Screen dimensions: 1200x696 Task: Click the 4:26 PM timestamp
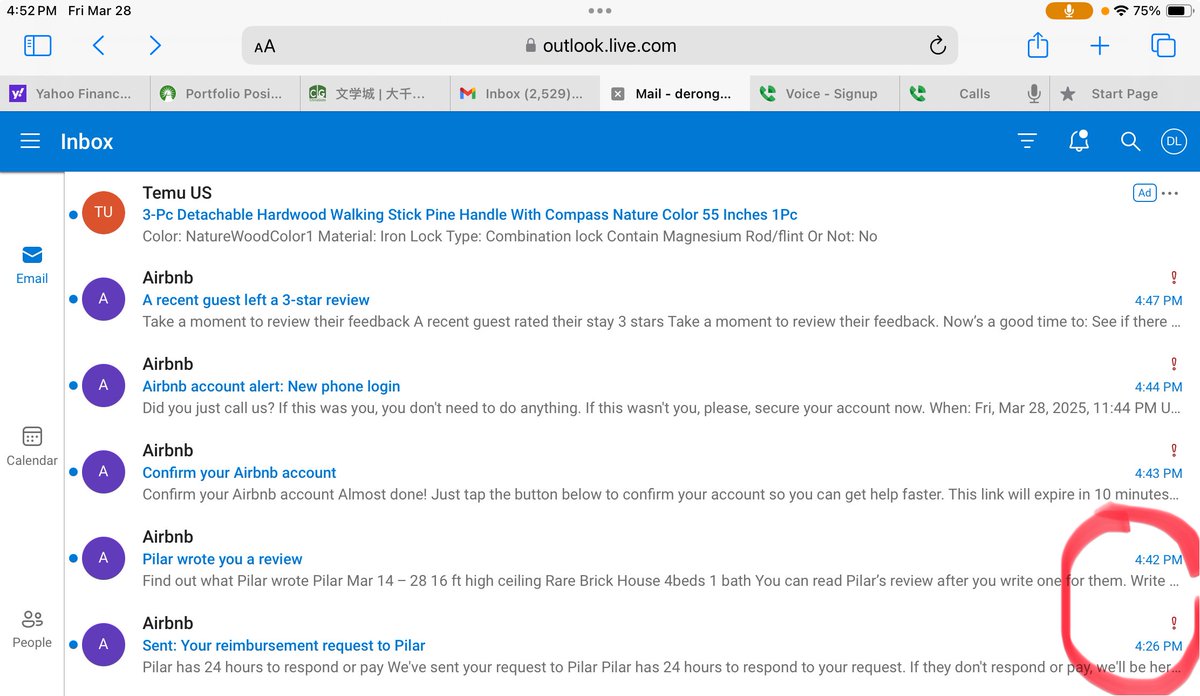click(x=1158, y=646)
